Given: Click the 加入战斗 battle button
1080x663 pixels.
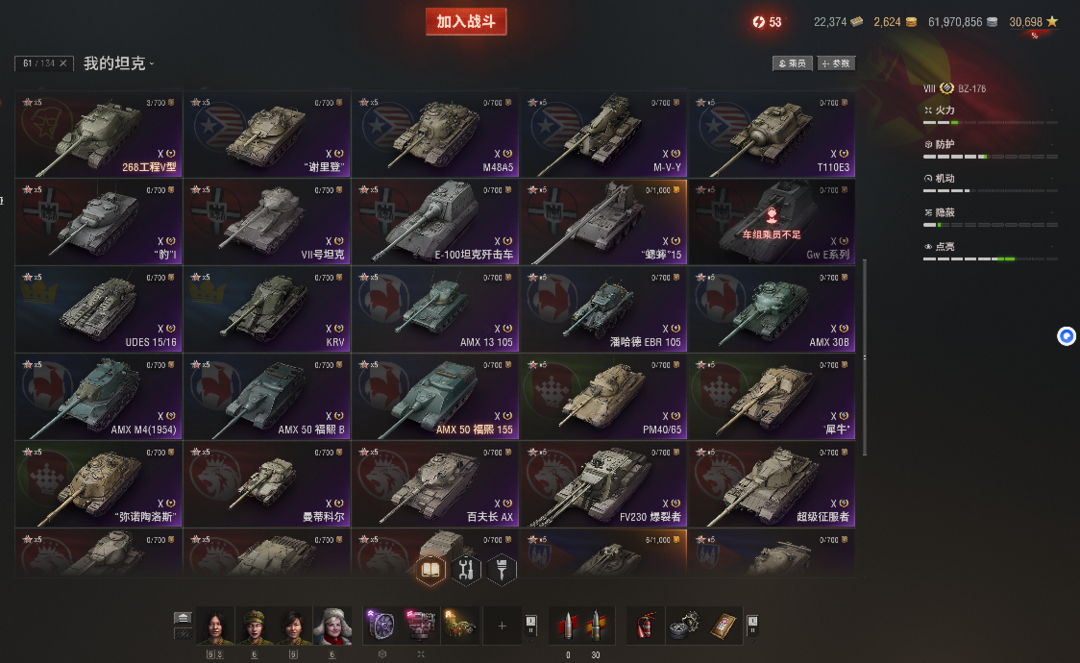Looking at the screenshot, I should coord(466,21).
